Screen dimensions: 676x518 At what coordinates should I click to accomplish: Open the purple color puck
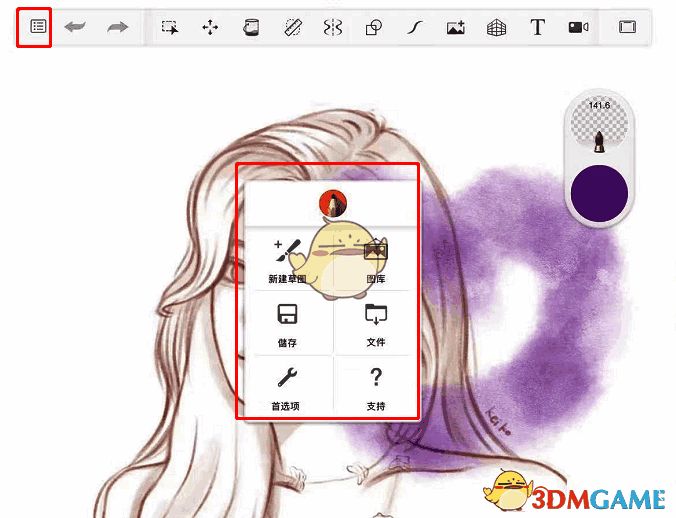[x=599, y=193]
